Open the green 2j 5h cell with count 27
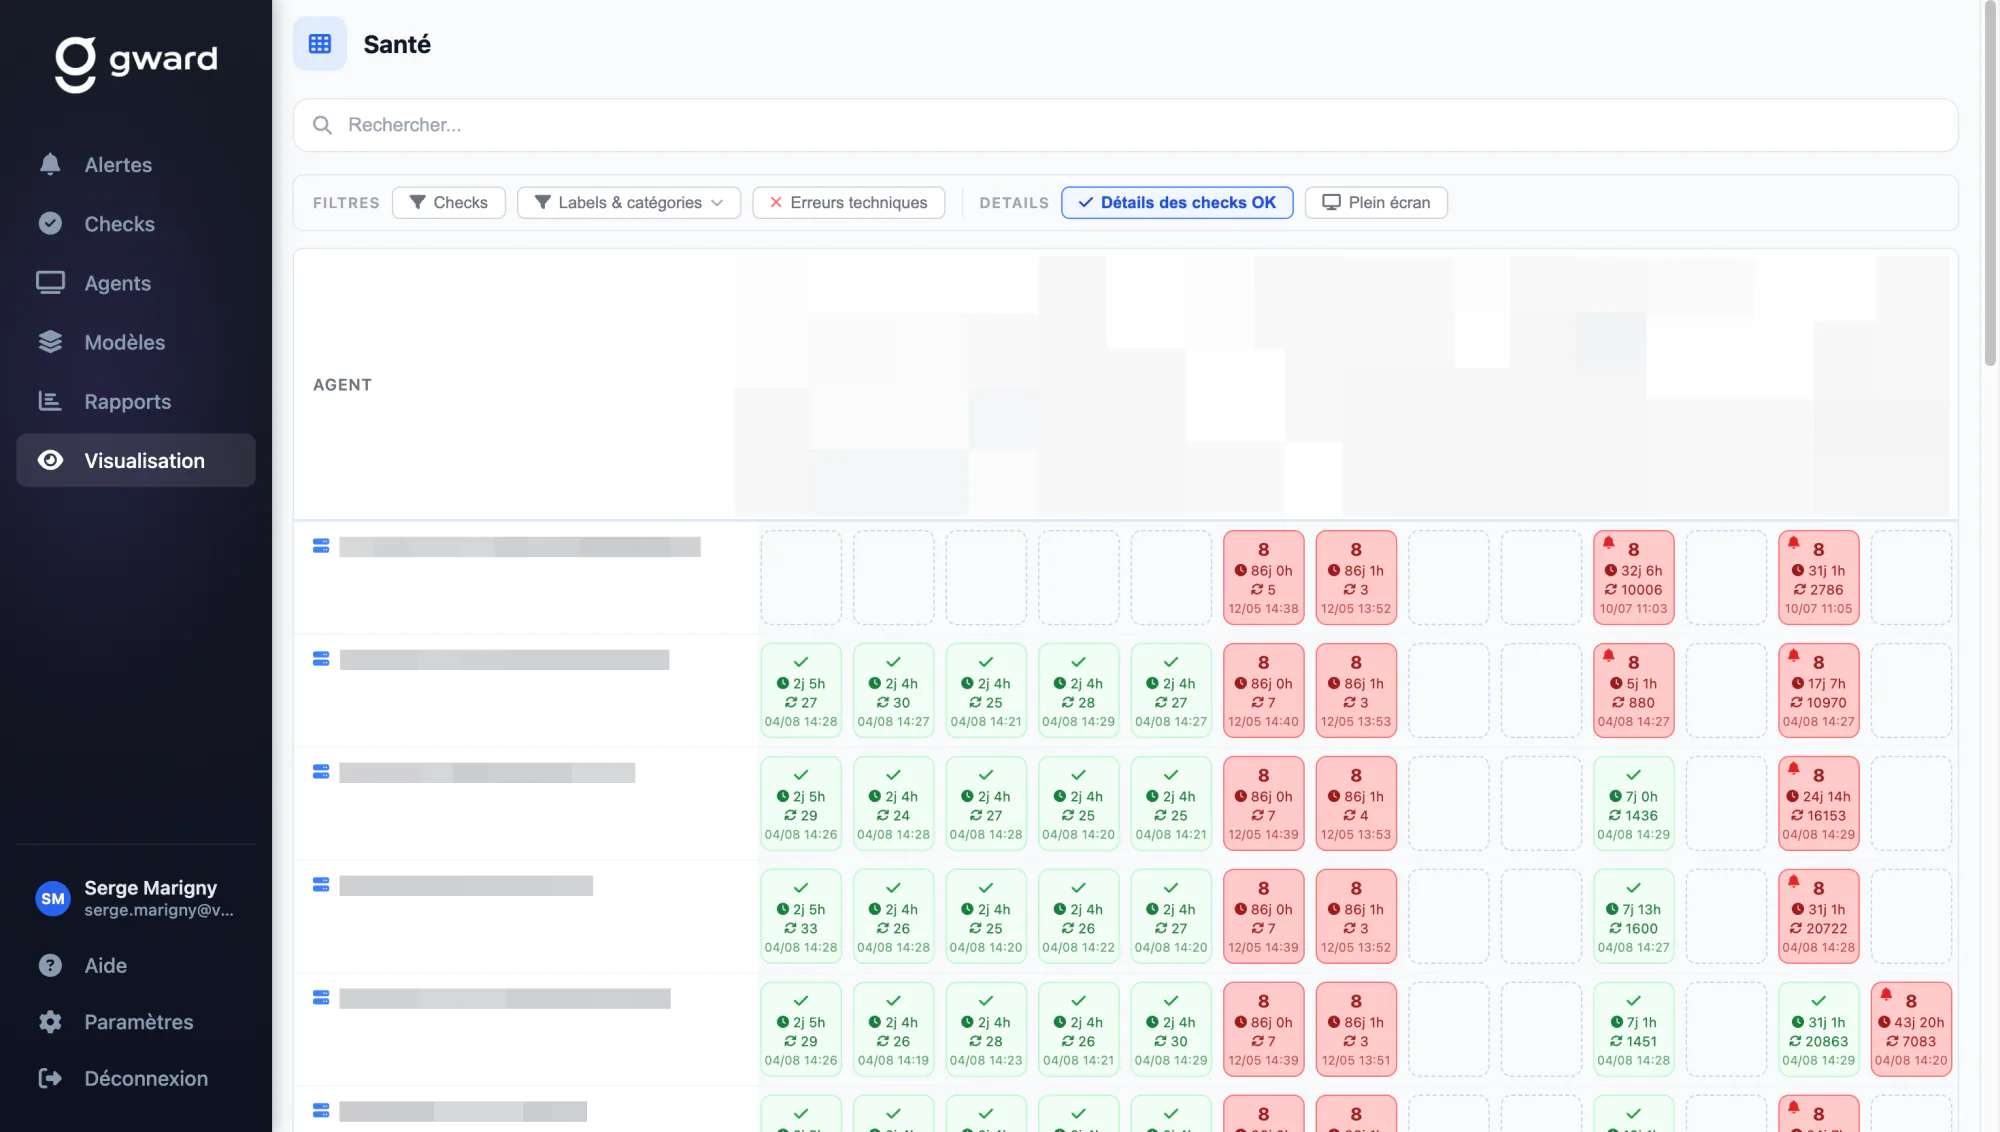The image size is (2000, 1132). pyautogui.click(x=801, y=691)
